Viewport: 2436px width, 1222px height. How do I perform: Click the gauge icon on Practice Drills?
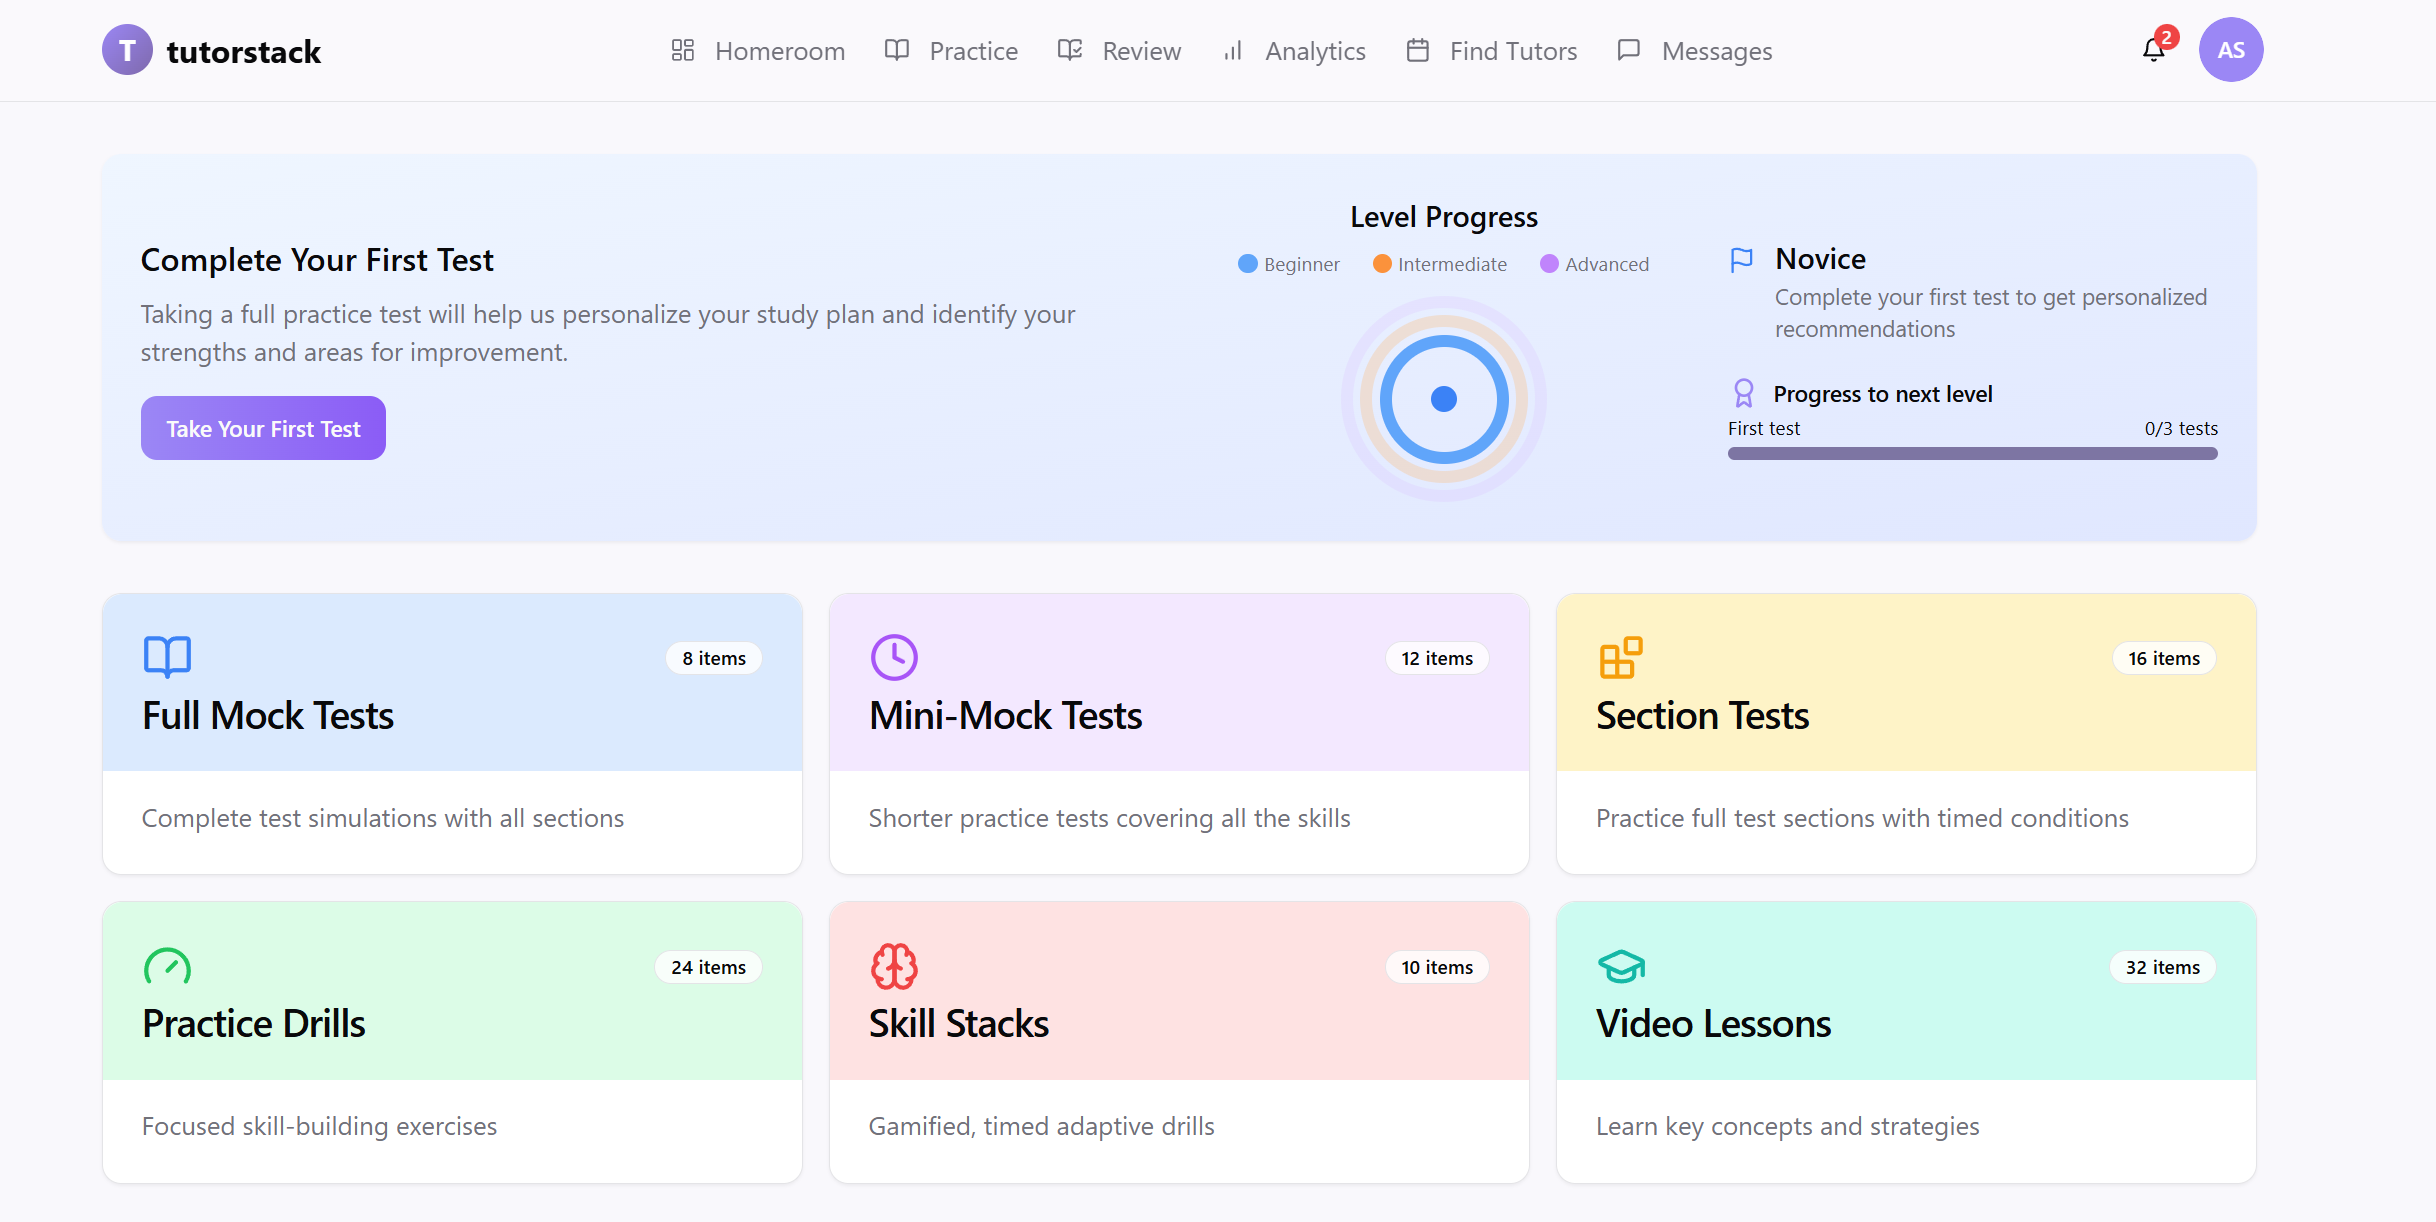(x=167, y=966)
